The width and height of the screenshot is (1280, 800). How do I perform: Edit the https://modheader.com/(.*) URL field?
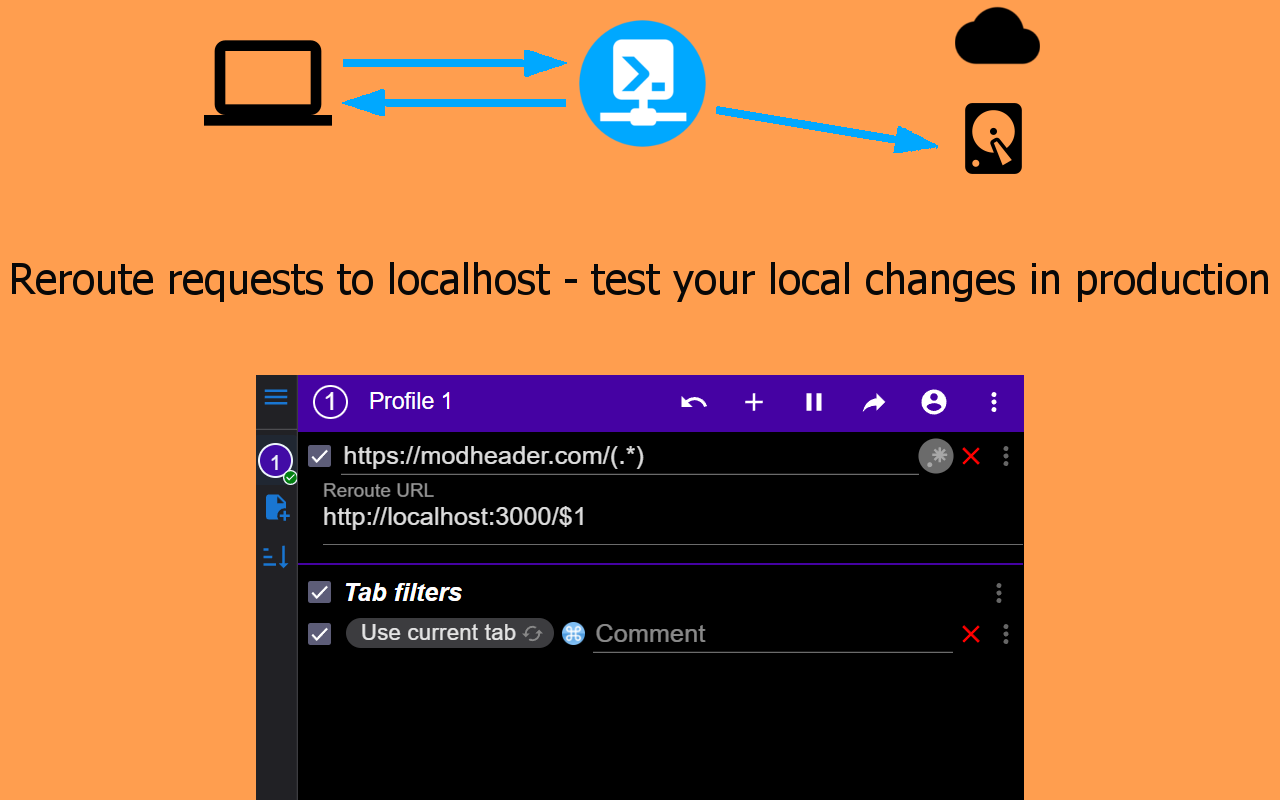(x=630, y=456)
